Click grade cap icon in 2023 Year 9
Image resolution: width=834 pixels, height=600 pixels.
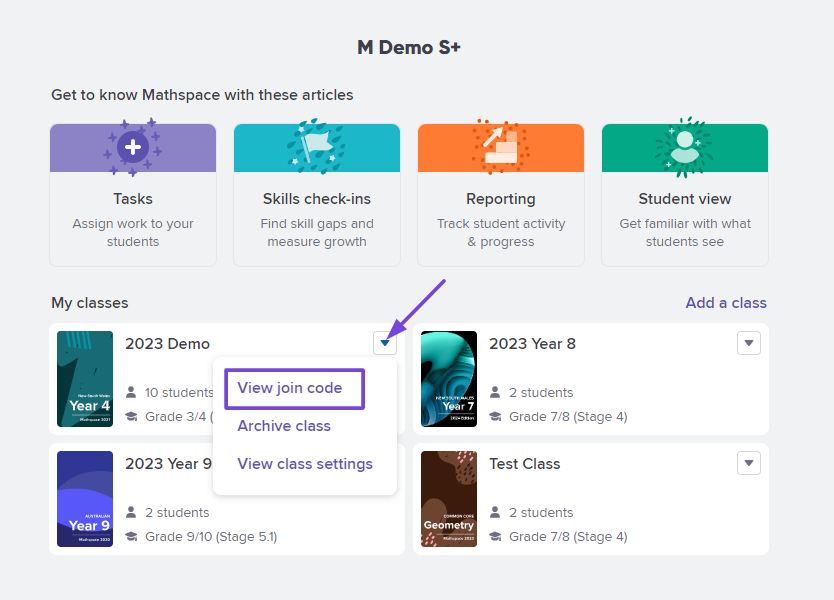(131, 536)
